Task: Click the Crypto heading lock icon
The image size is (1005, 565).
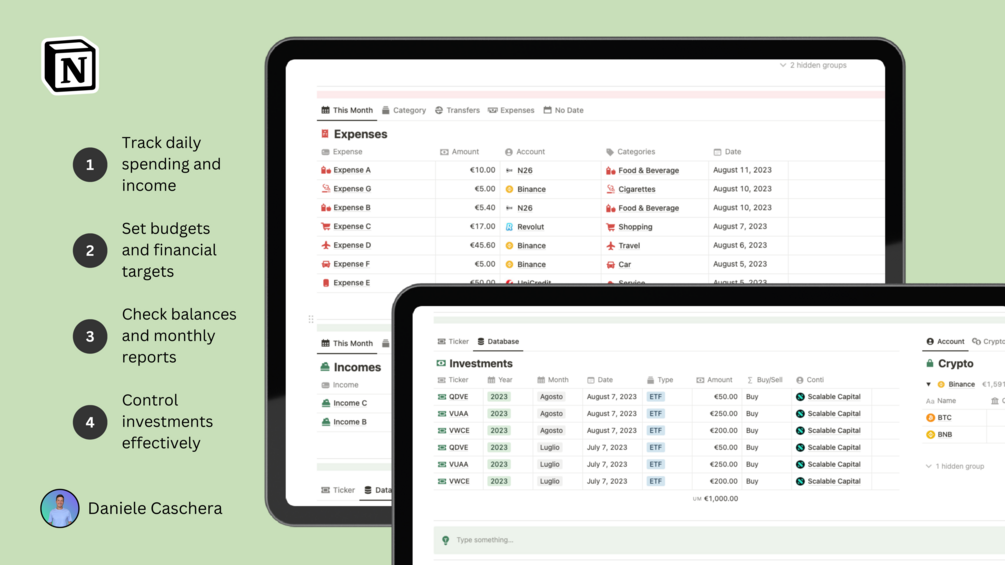Action: click(930, 363)
